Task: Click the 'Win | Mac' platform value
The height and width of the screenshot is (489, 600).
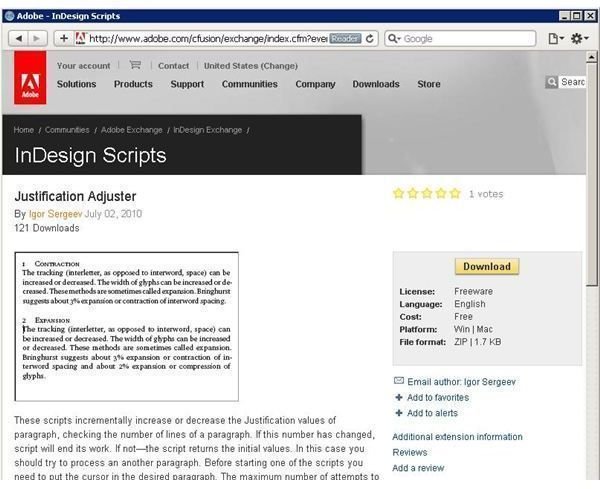Action: [x=473, y=329]
